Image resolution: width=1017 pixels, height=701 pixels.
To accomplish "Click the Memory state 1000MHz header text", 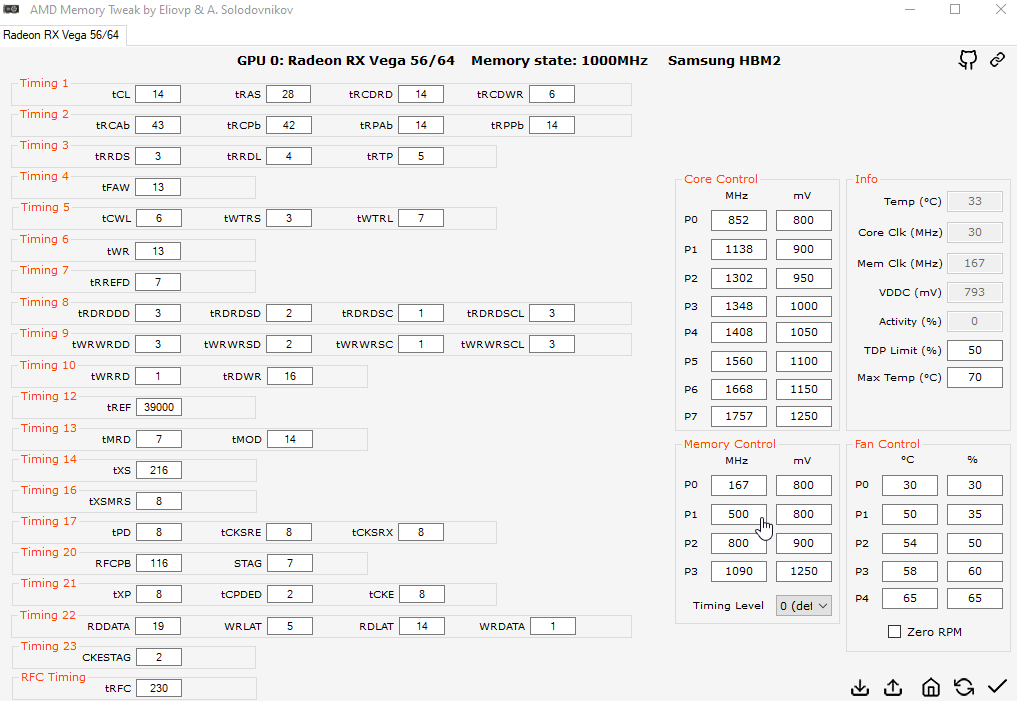I will pyautogui.click(x=559, y=60).
